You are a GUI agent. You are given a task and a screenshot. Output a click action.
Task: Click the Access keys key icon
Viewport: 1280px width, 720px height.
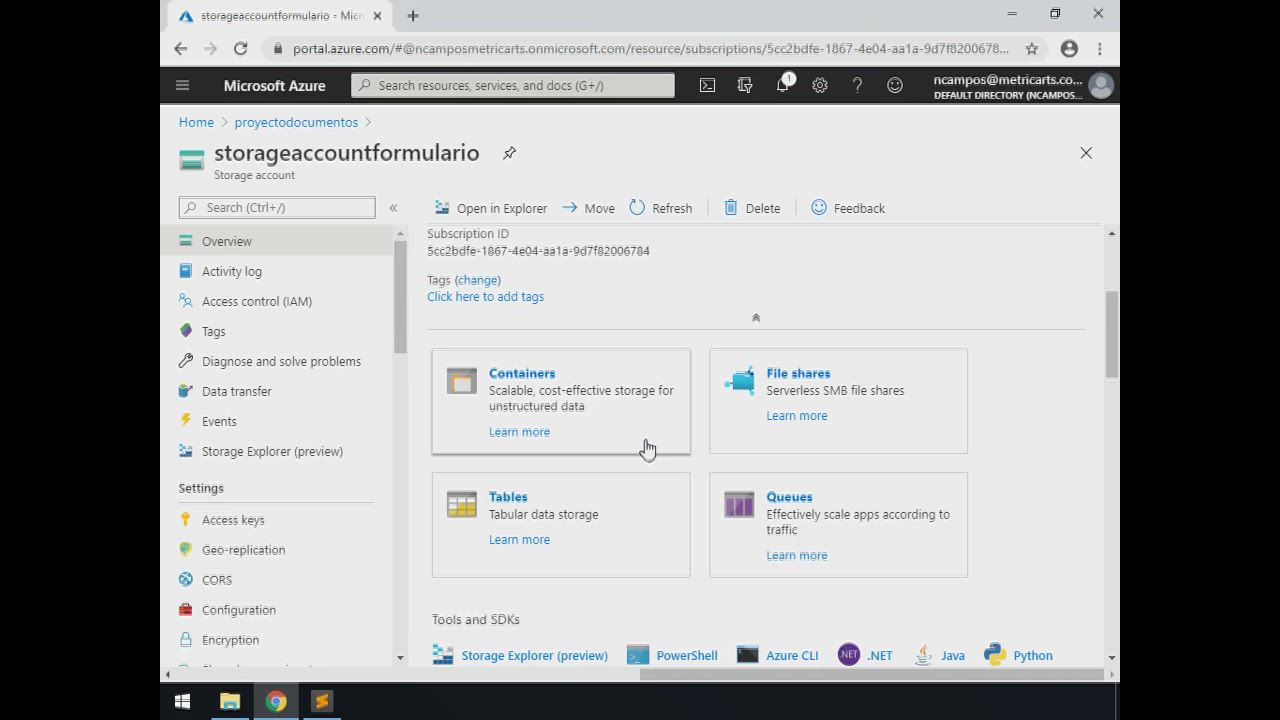point(185,519)
